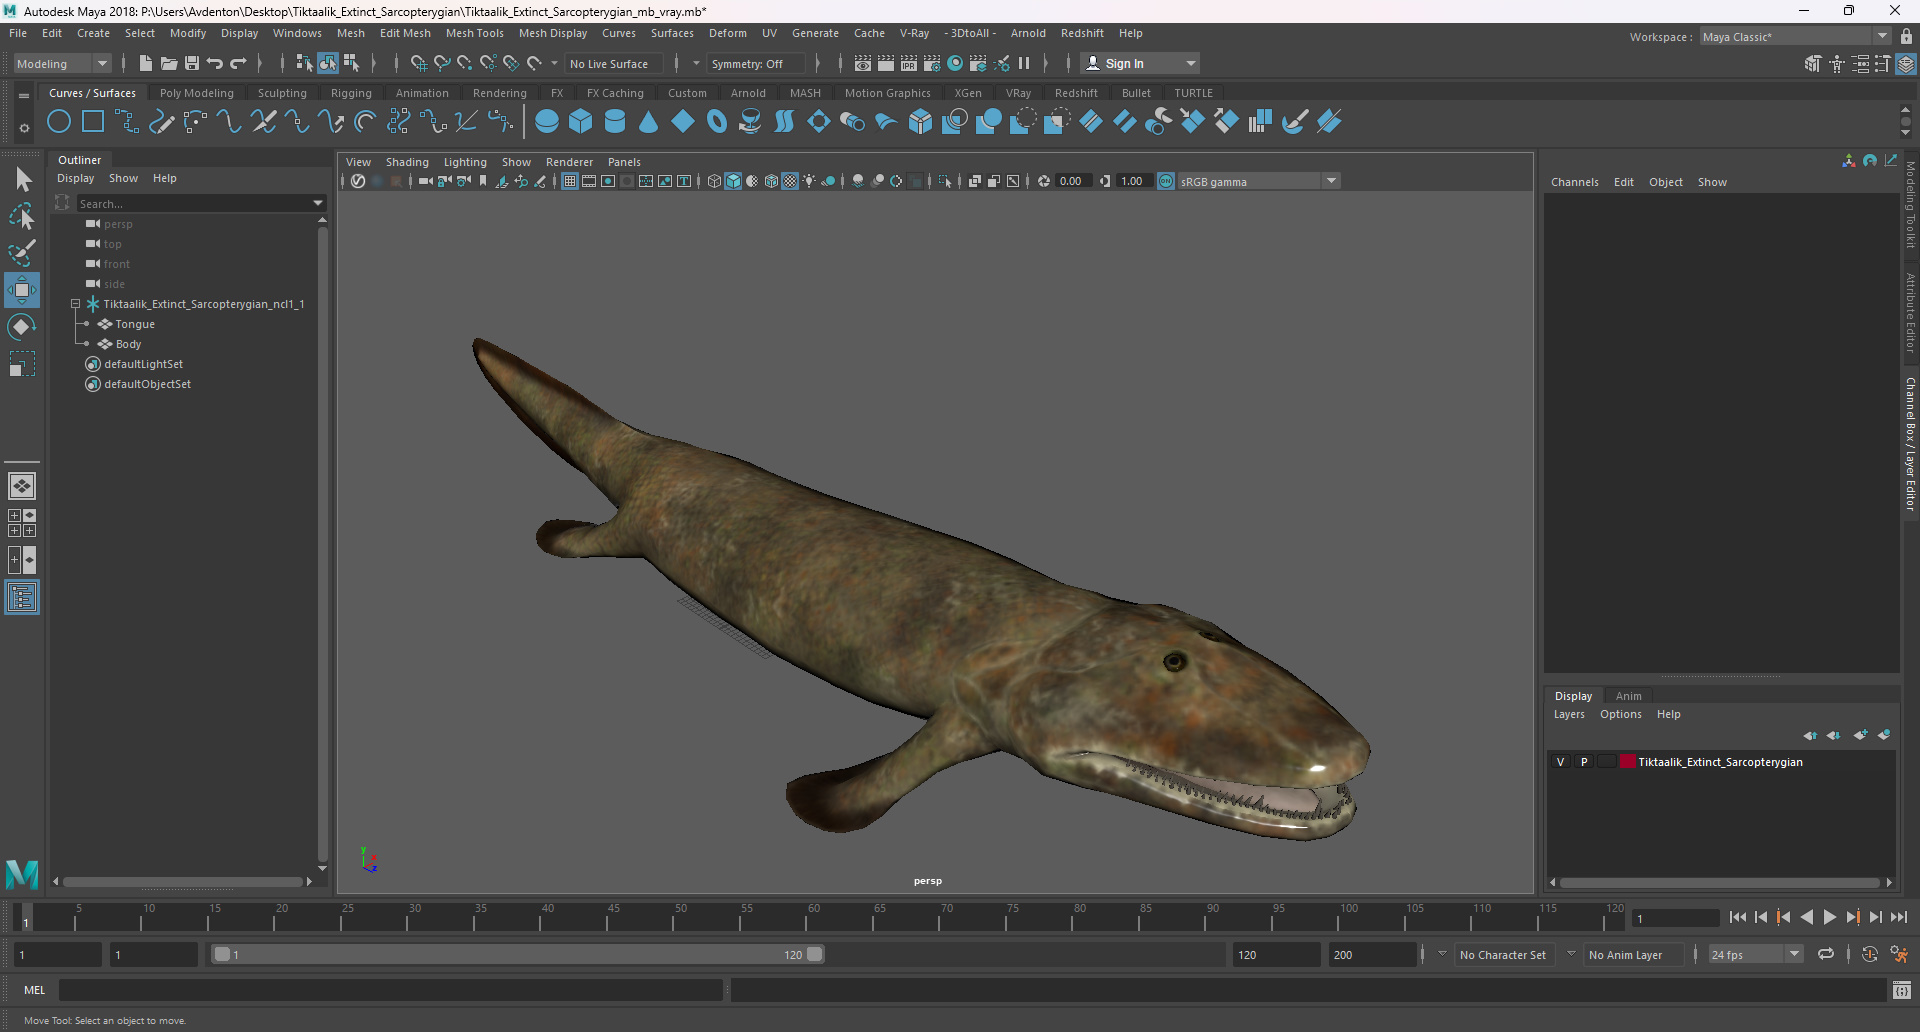Screen dimensions: 1920x1032
Task: Open the viewport Shading menu
Action: (x=407, y=162)
